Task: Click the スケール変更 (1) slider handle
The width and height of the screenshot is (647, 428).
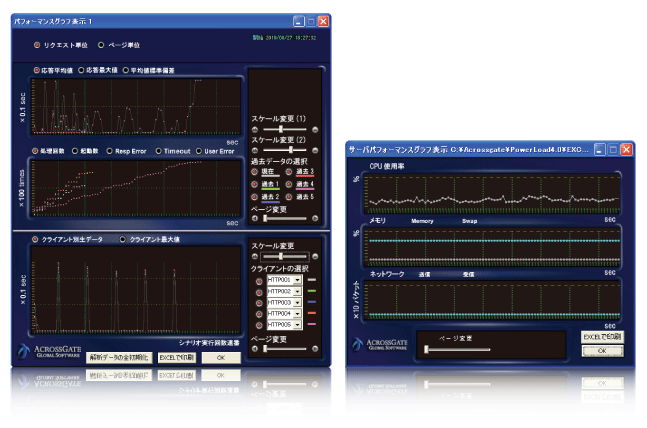Action: [x=281, y=130]
